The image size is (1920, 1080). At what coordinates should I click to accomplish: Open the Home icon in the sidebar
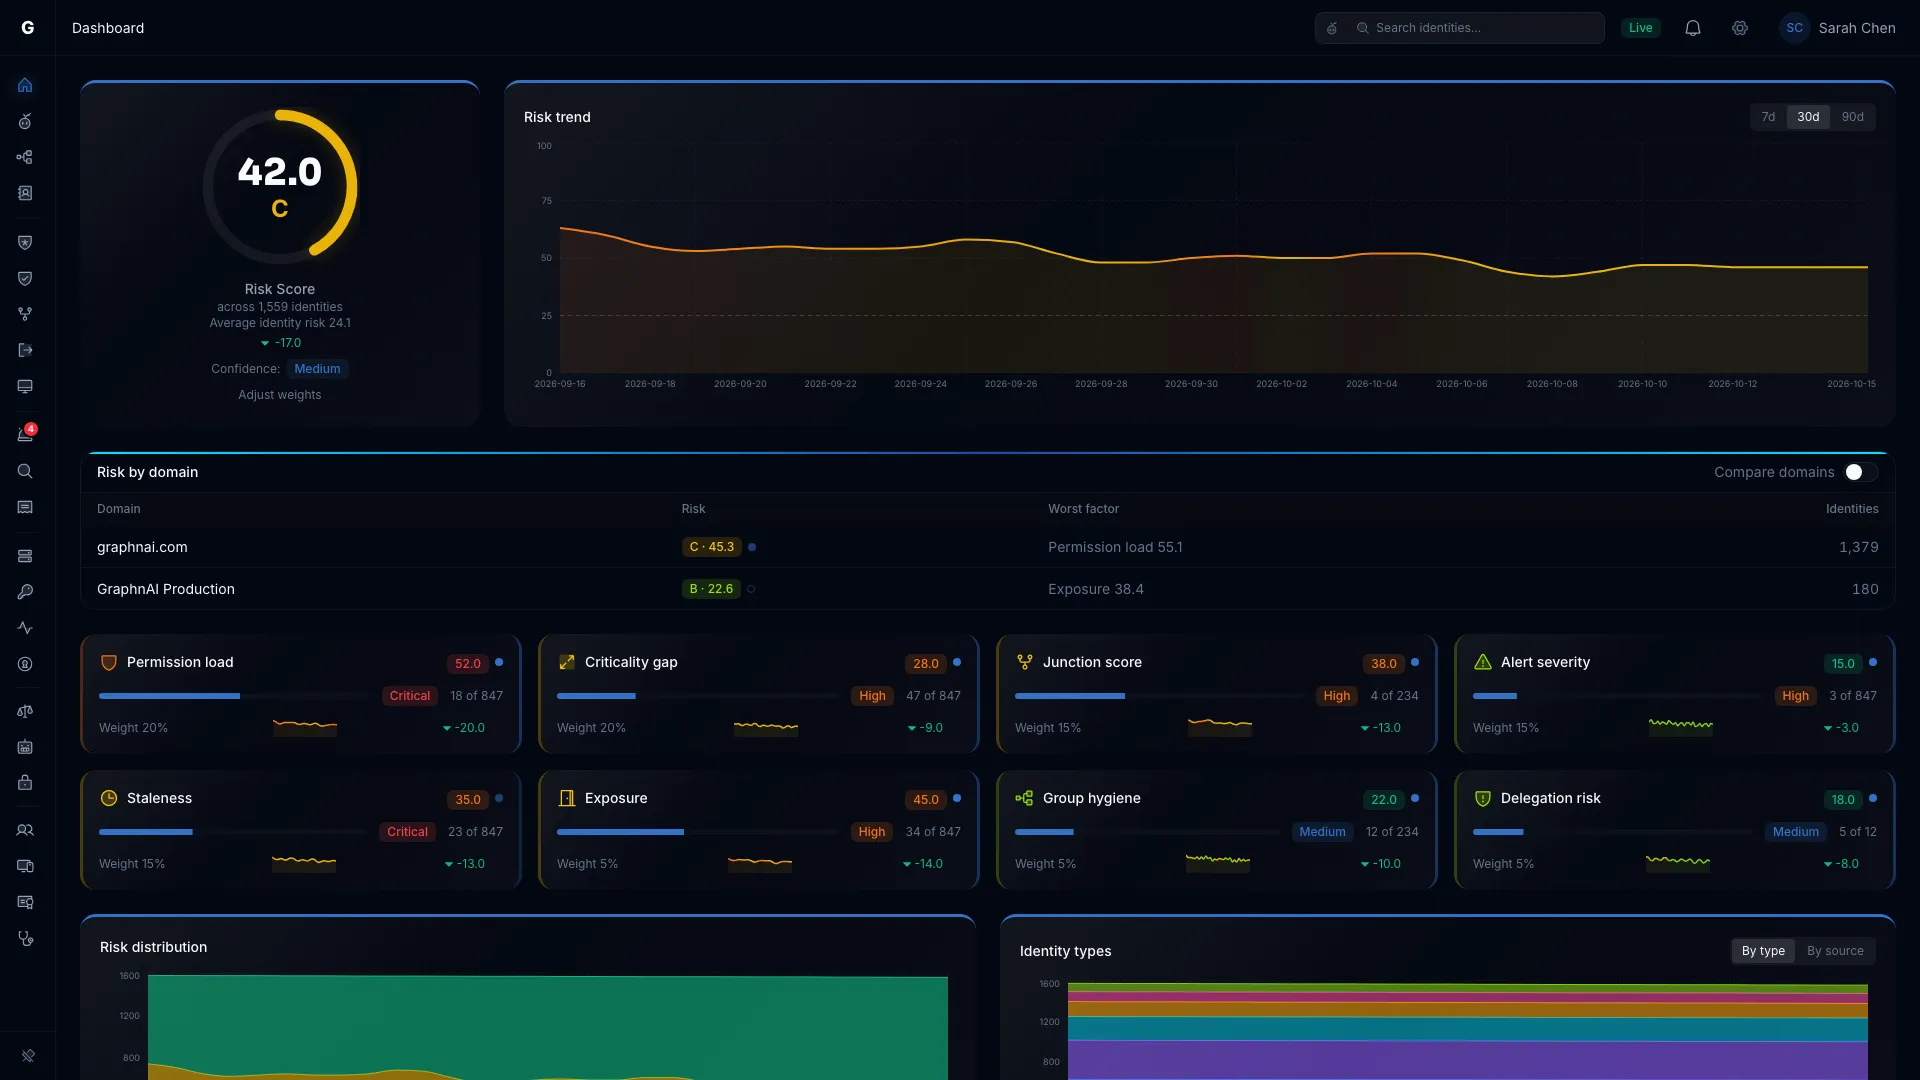coord(25,85)
